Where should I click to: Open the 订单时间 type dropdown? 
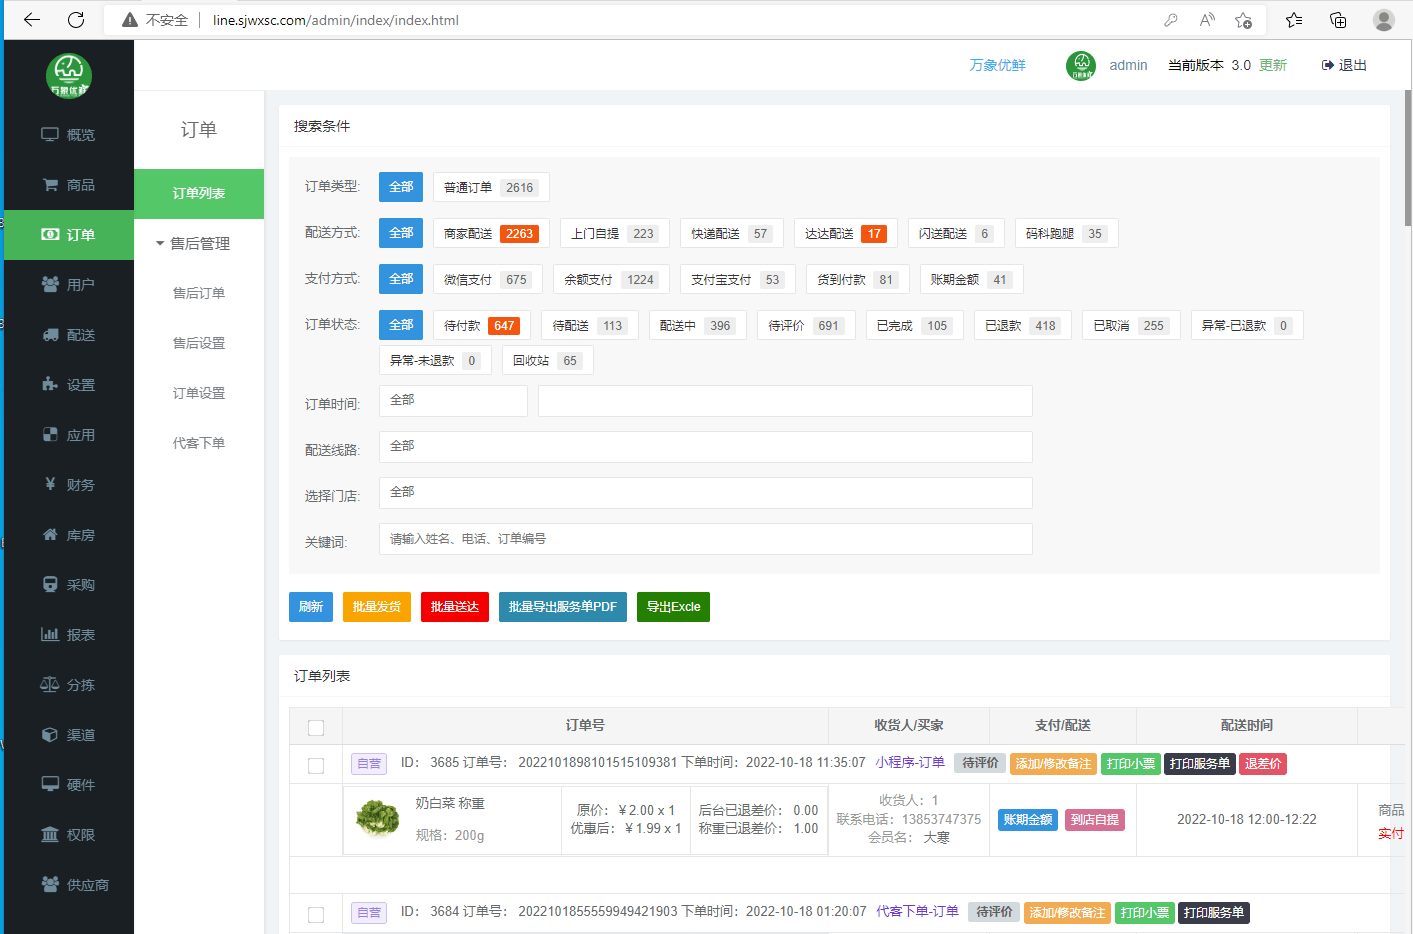[x=453, y=401]
